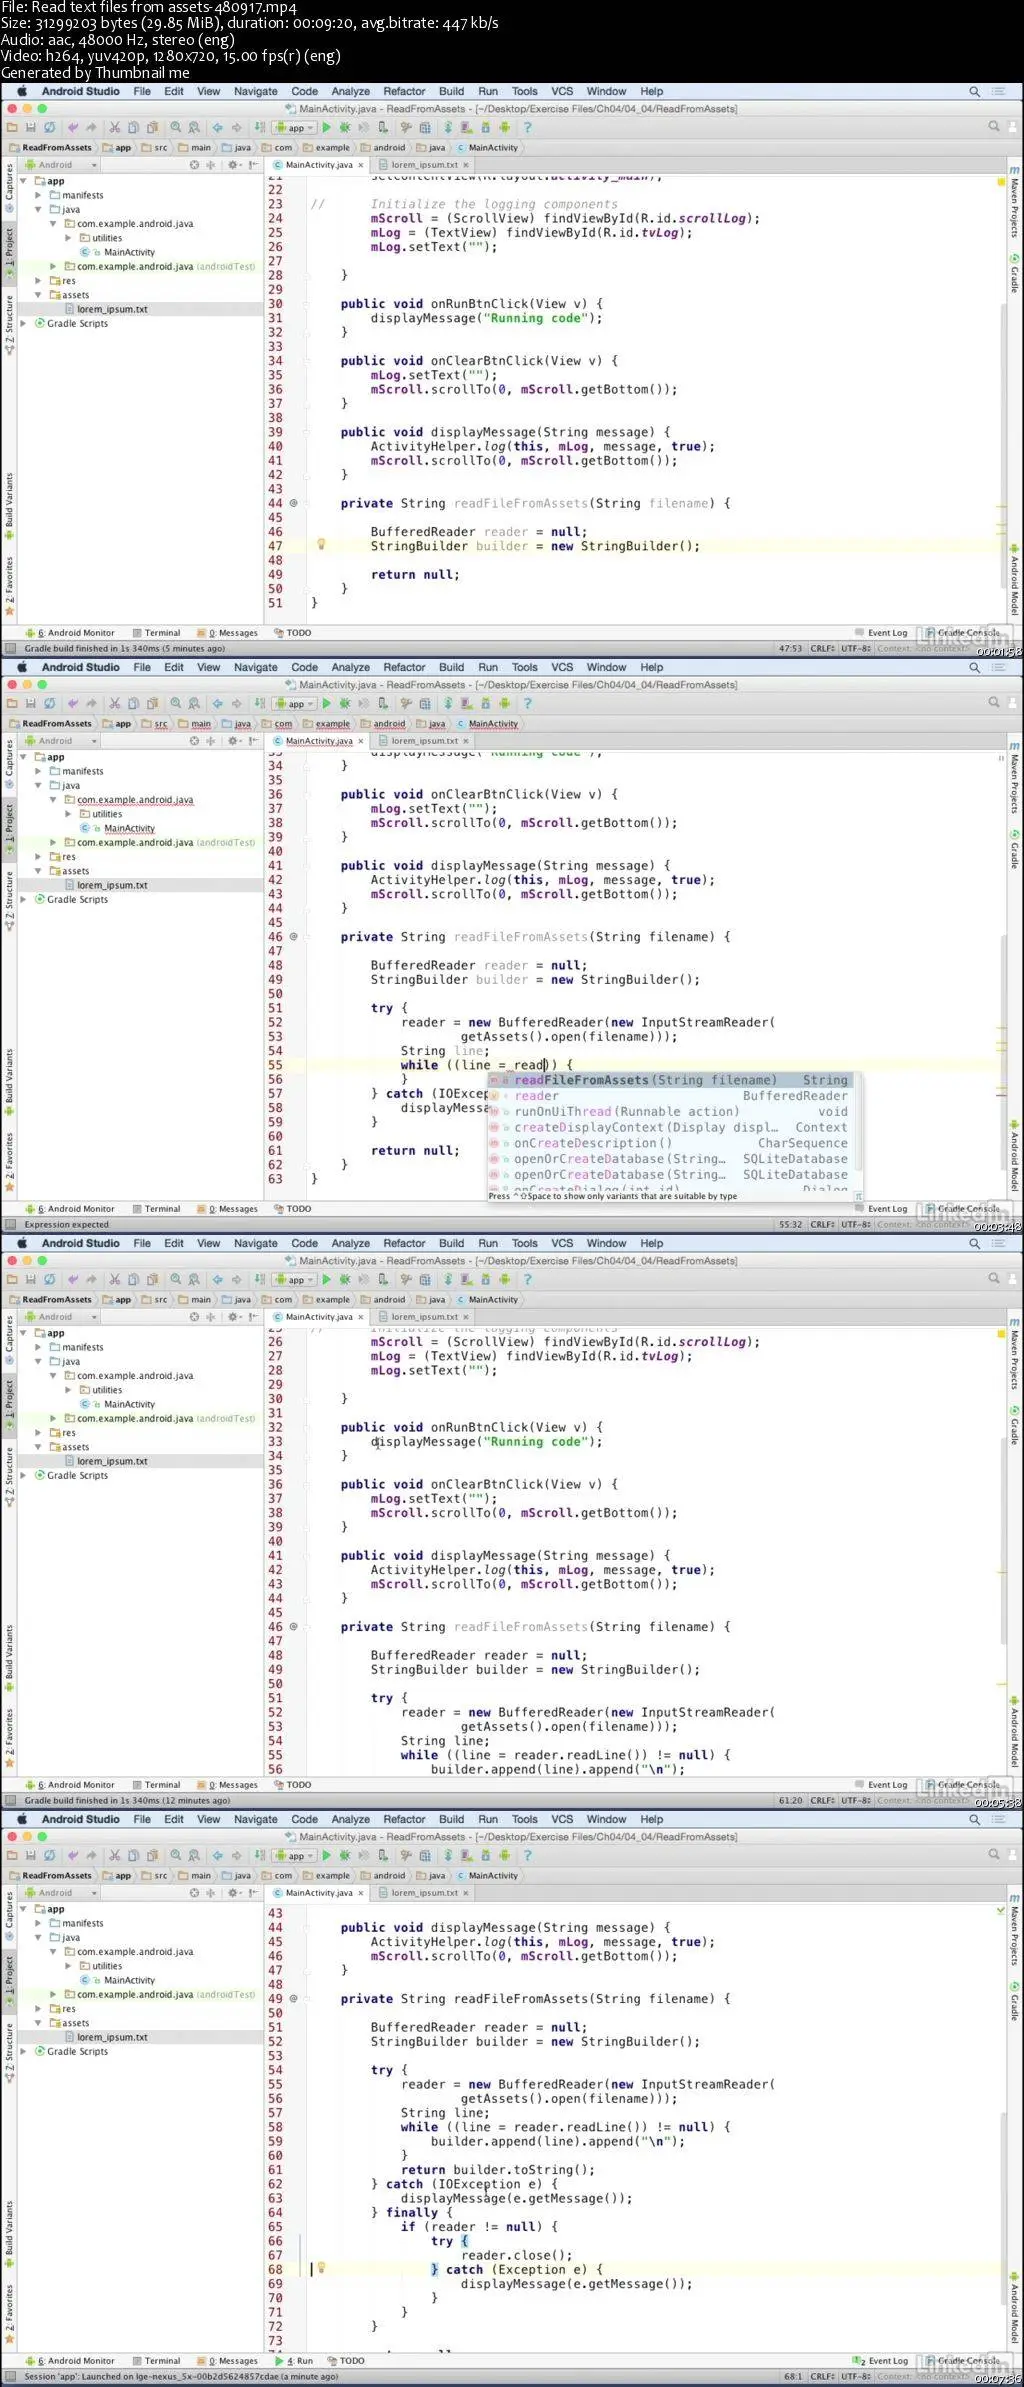
Task: Click the Synchronize icon in third frame toolbar
Action: (x=49, y=1280)
